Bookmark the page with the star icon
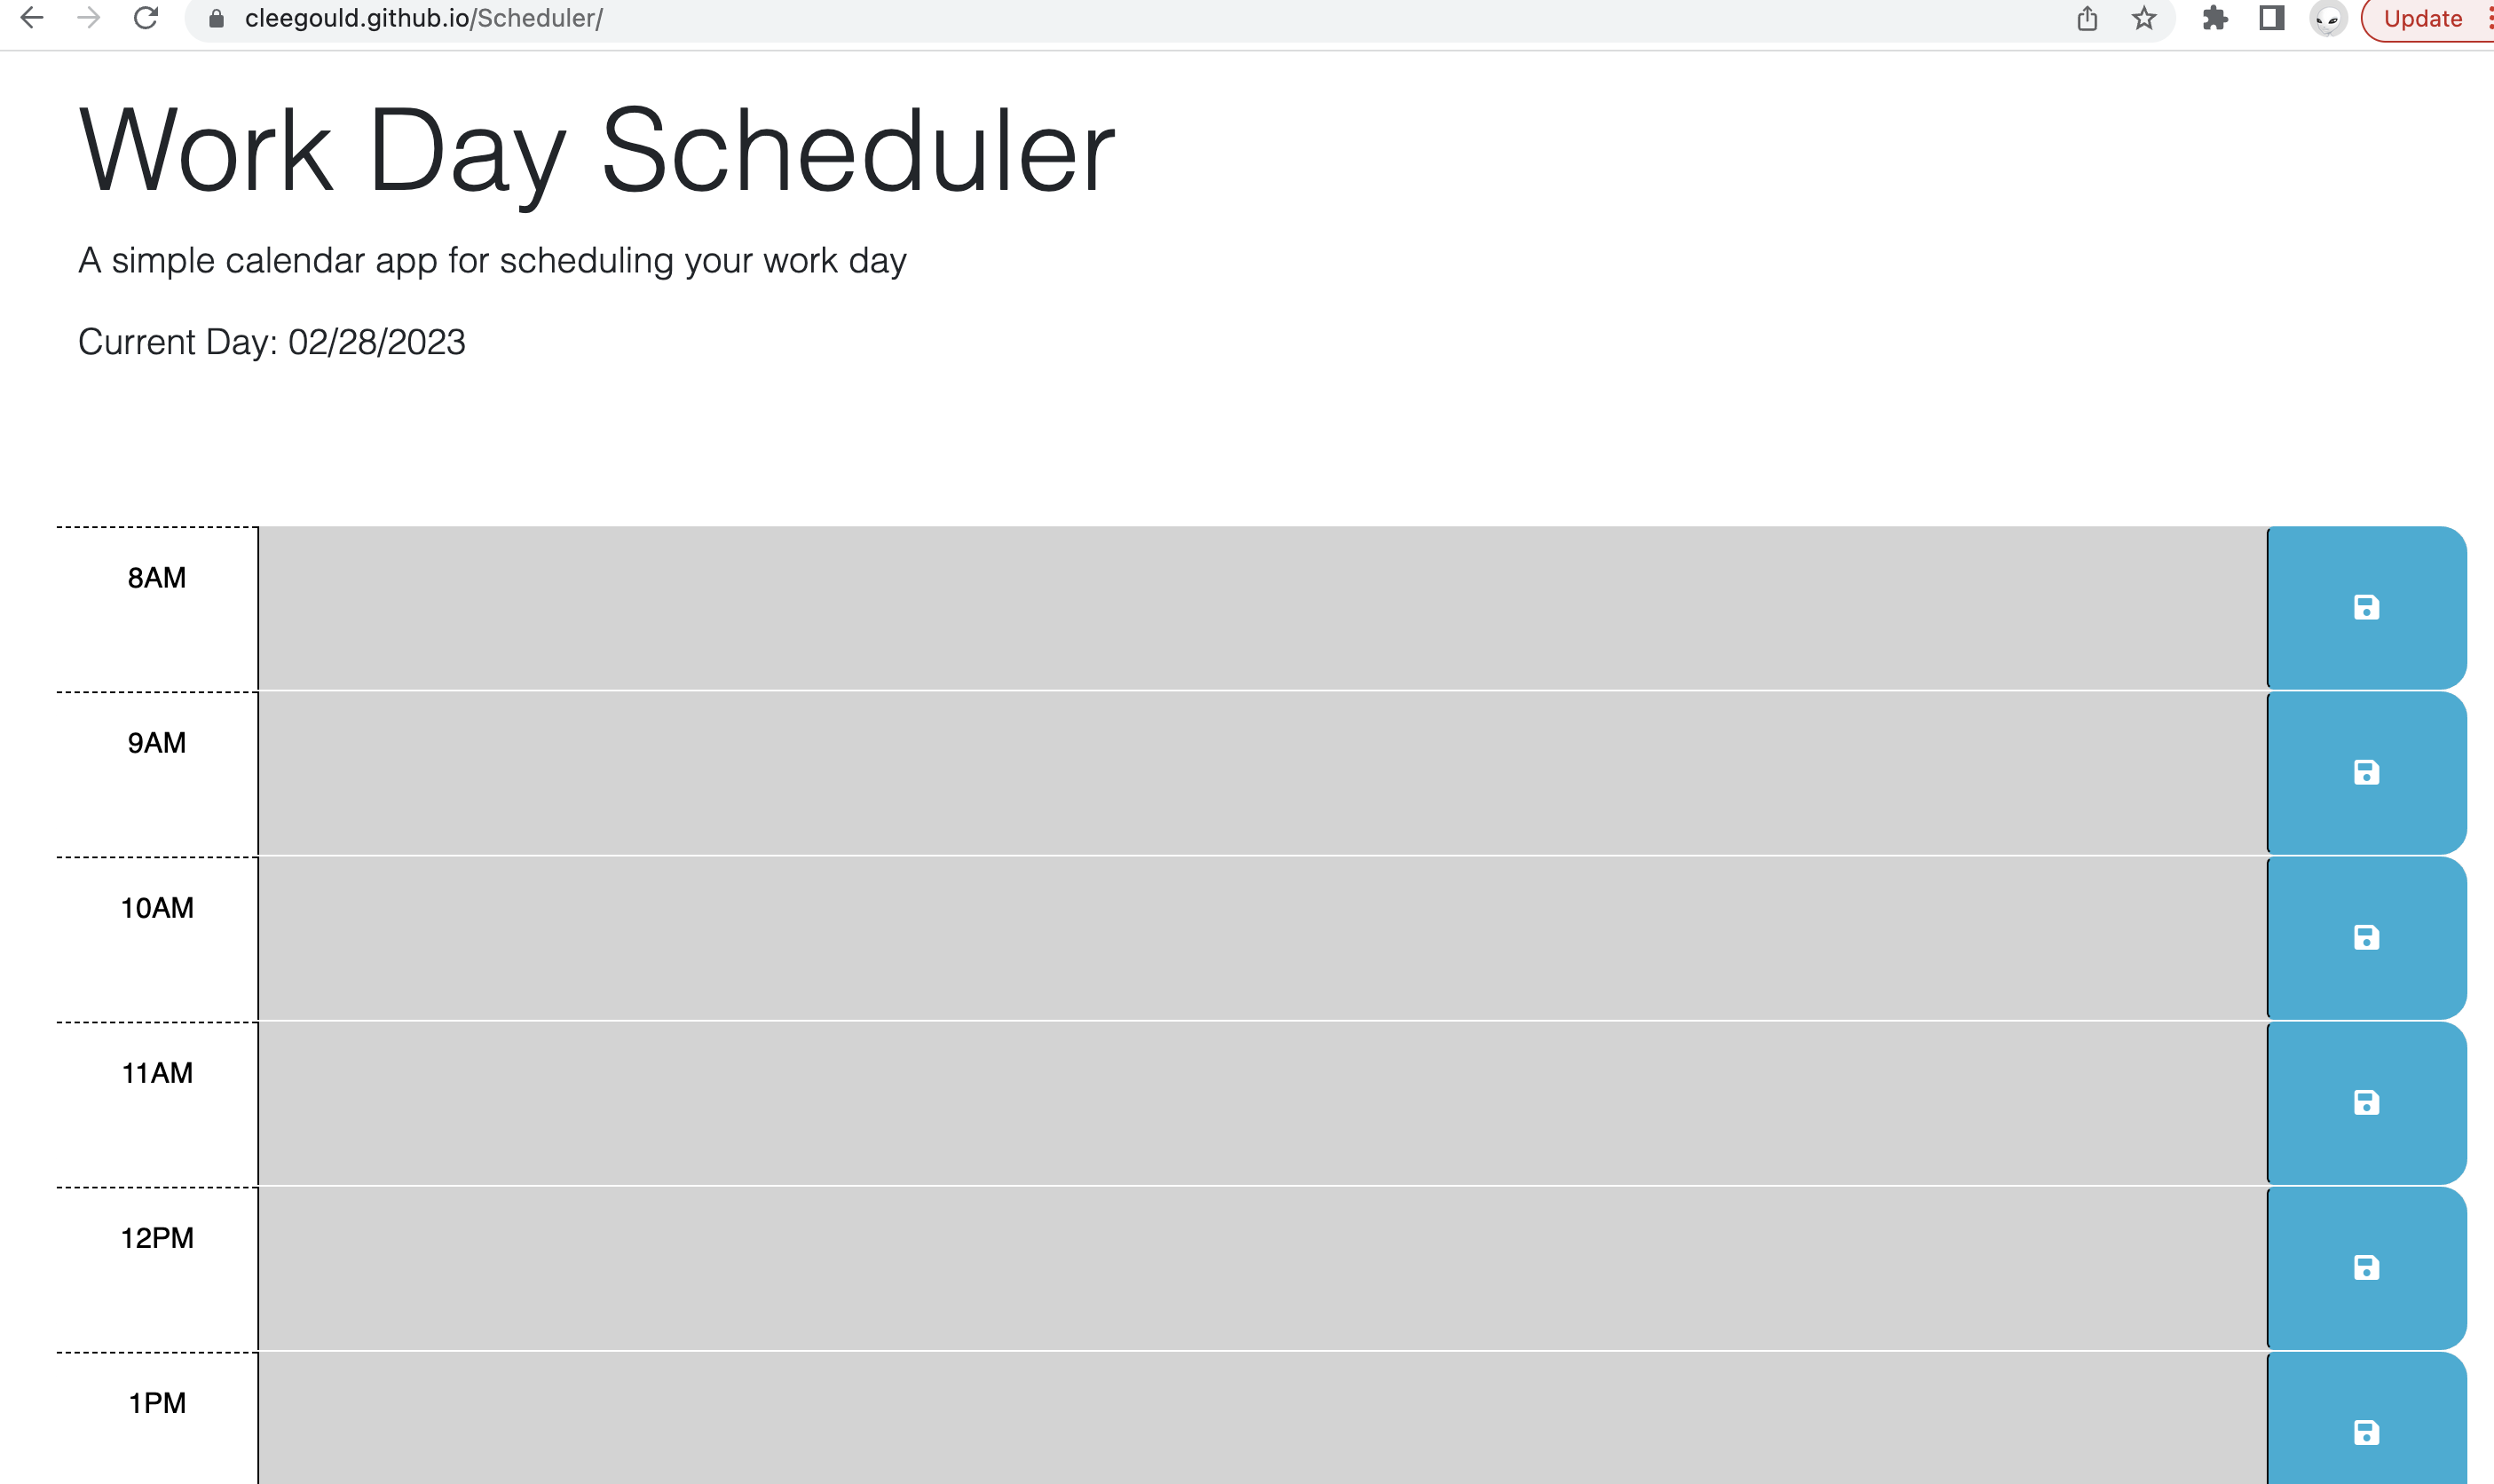Image resolution: width=2494 pixels, height=1484 pixels. point(2144,18)
